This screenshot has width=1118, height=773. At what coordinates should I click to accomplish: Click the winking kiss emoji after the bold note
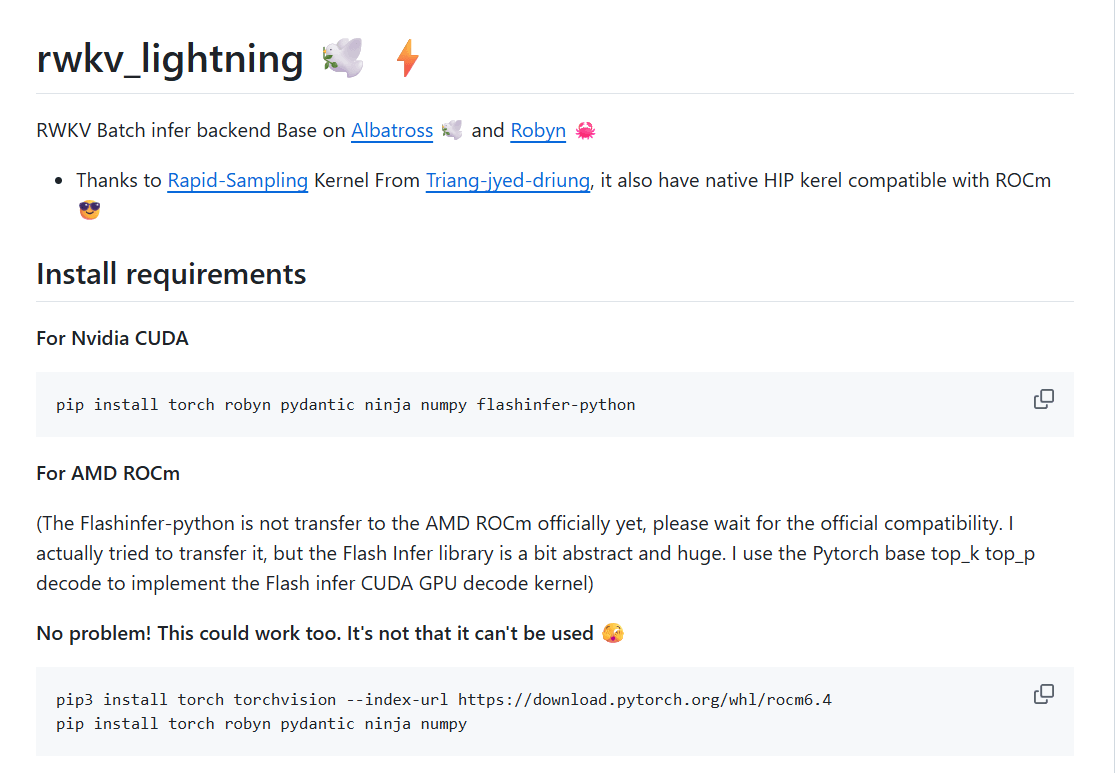[x=613, y=632]
